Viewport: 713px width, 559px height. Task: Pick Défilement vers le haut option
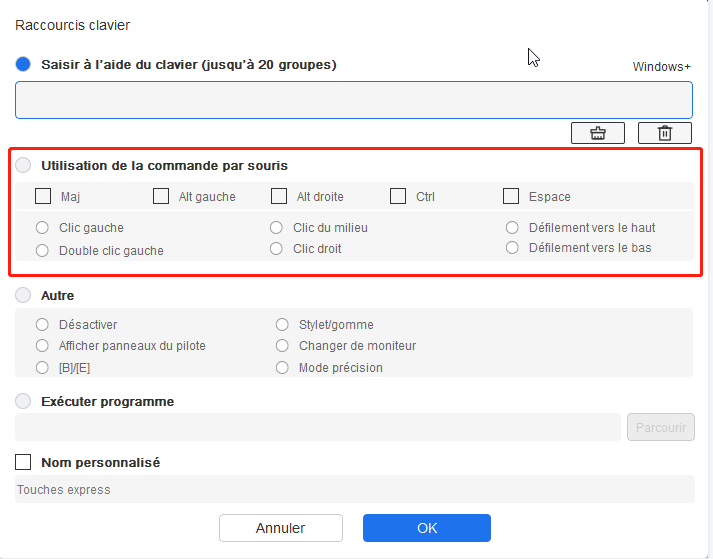tap(512, 227)
